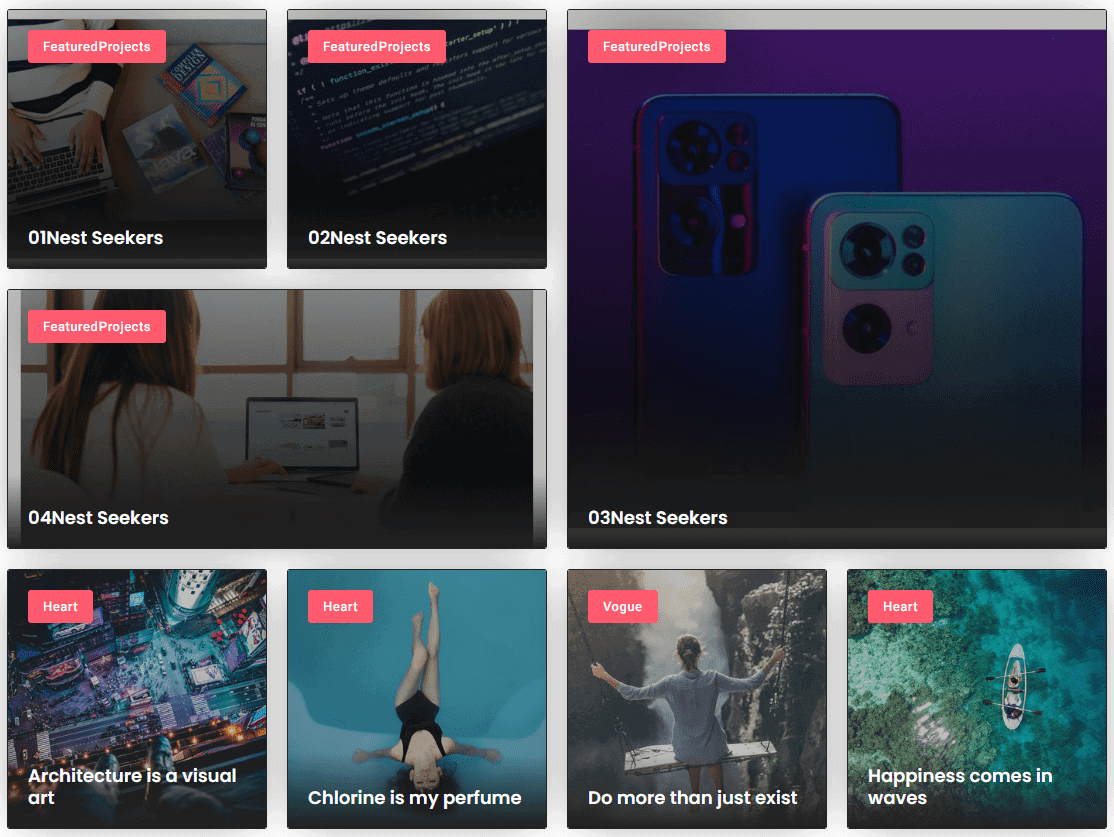Click FeaturedProjects tag on two women card
1114x837 pixels.
click(97, 327)
